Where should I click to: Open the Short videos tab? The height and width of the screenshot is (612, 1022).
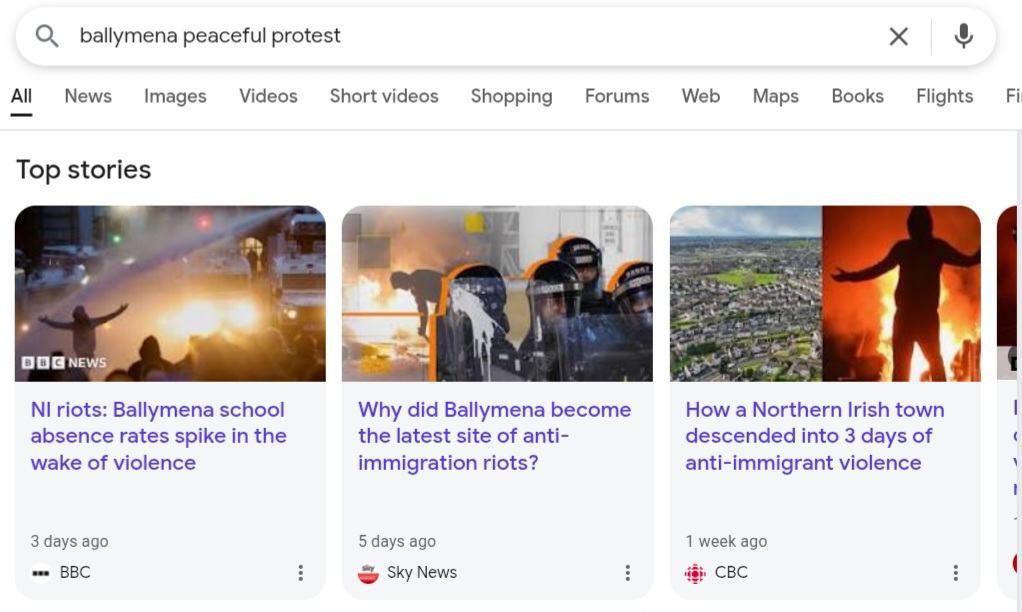tap(384, 96)
